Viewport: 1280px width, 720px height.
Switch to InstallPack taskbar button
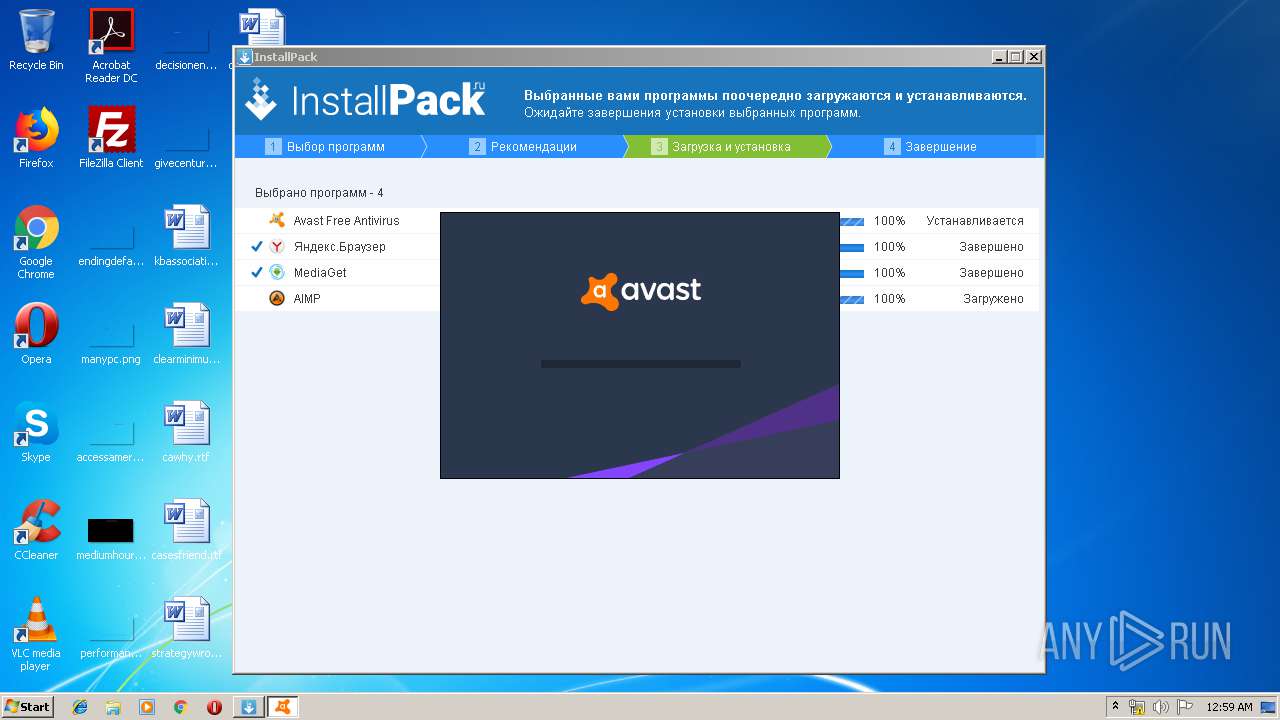249,707
